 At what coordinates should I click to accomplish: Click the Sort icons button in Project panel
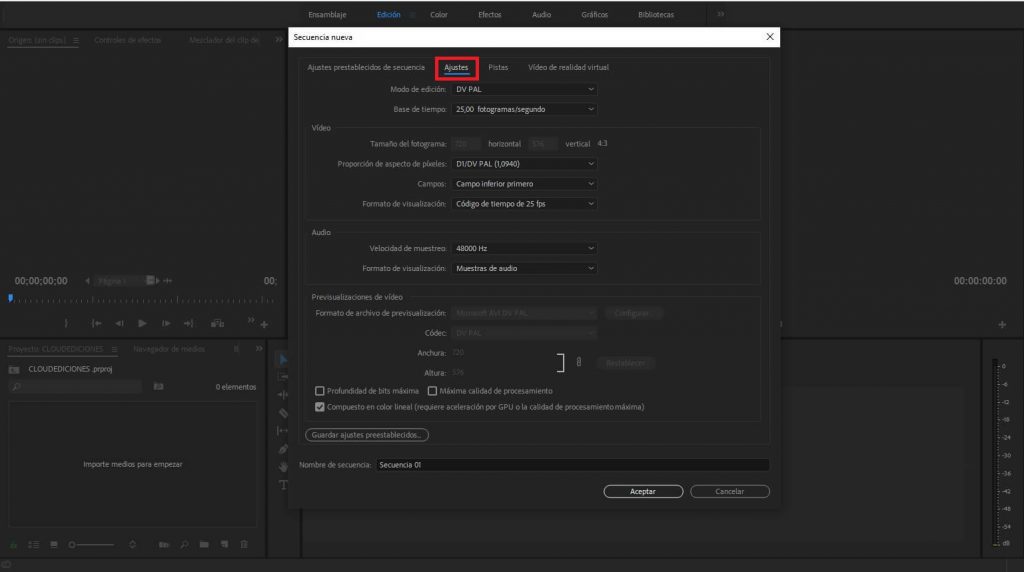coord(133,545)
